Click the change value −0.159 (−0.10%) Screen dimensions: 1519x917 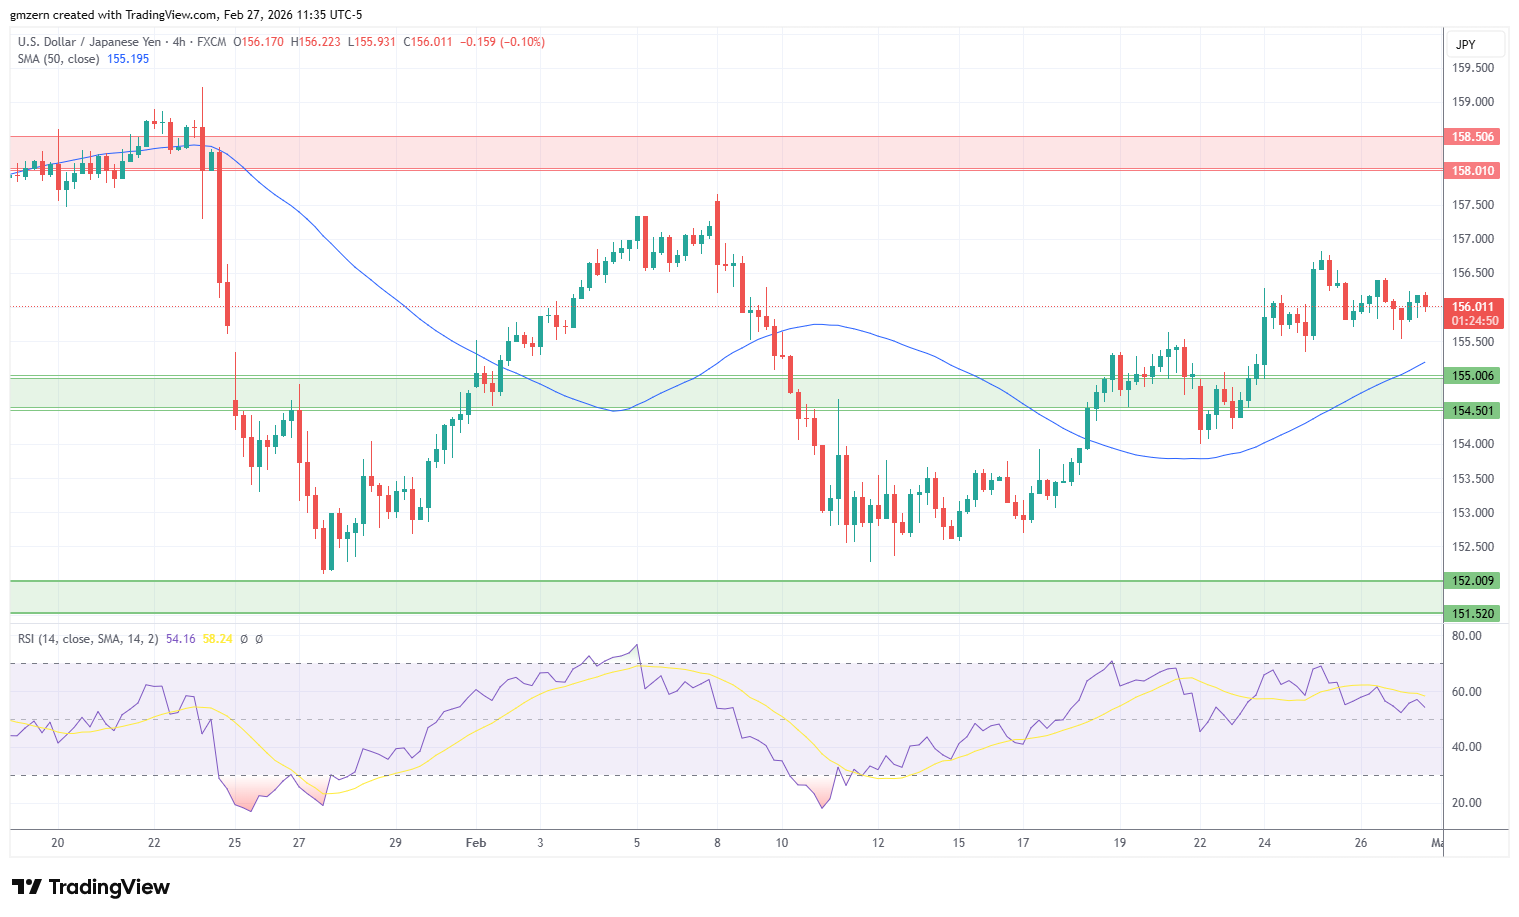pos(502,42)
